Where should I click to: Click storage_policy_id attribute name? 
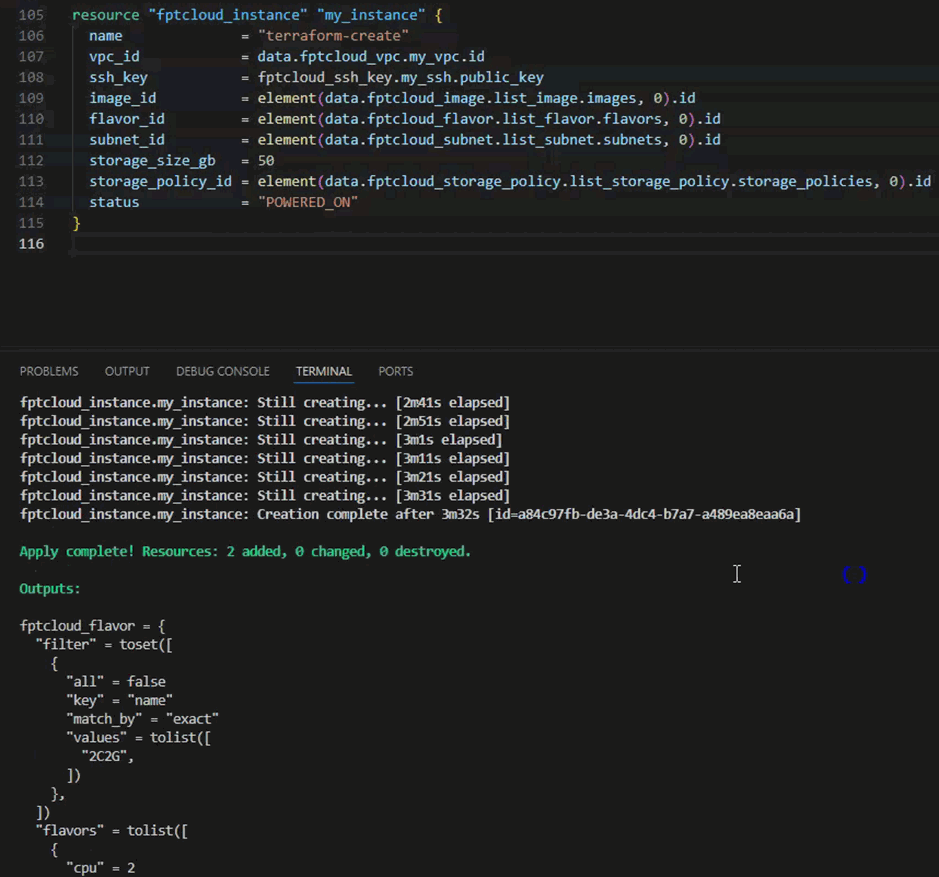click(160, 182)
